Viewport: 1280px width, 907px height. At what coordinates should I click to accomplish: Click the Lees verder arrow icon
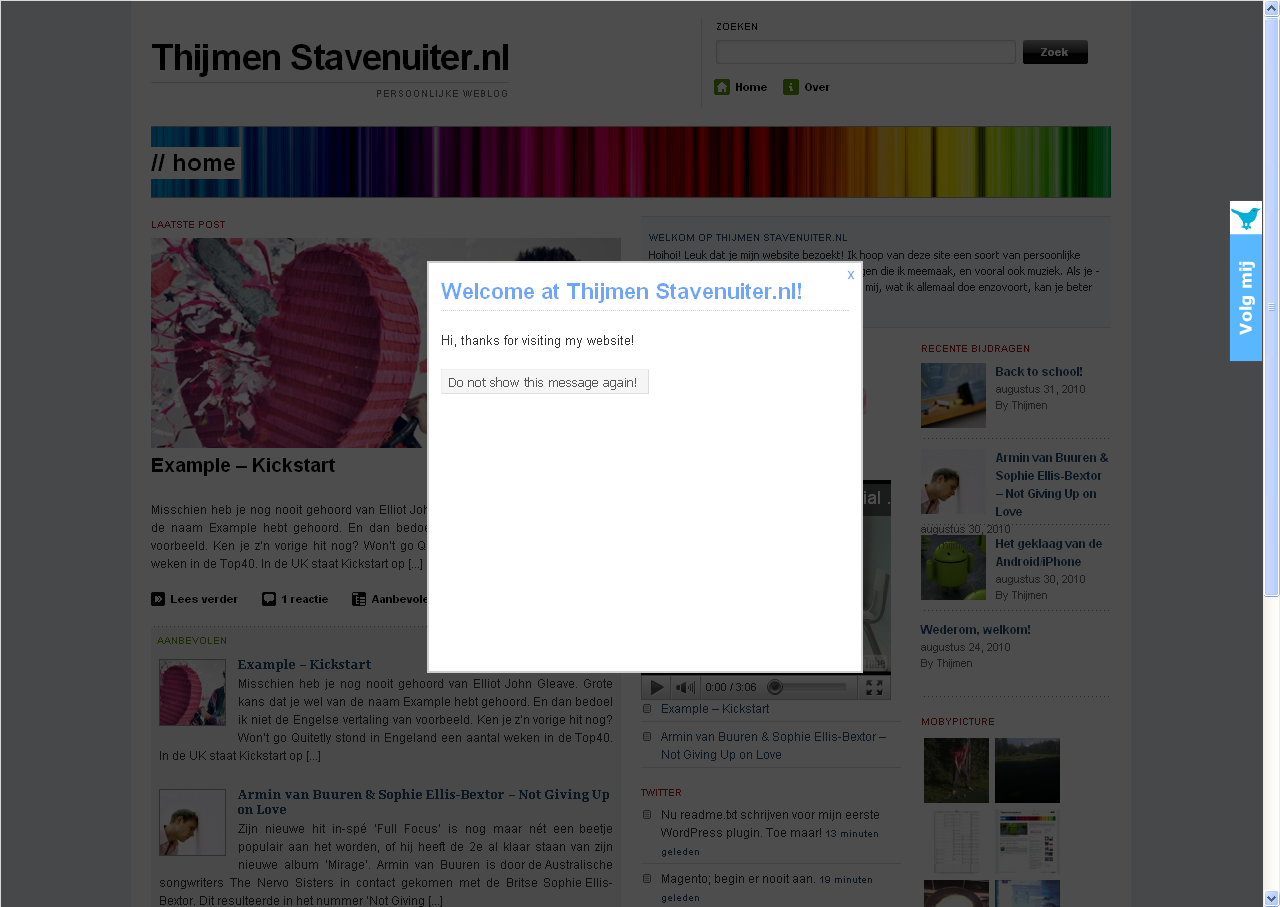click(158, 599)
